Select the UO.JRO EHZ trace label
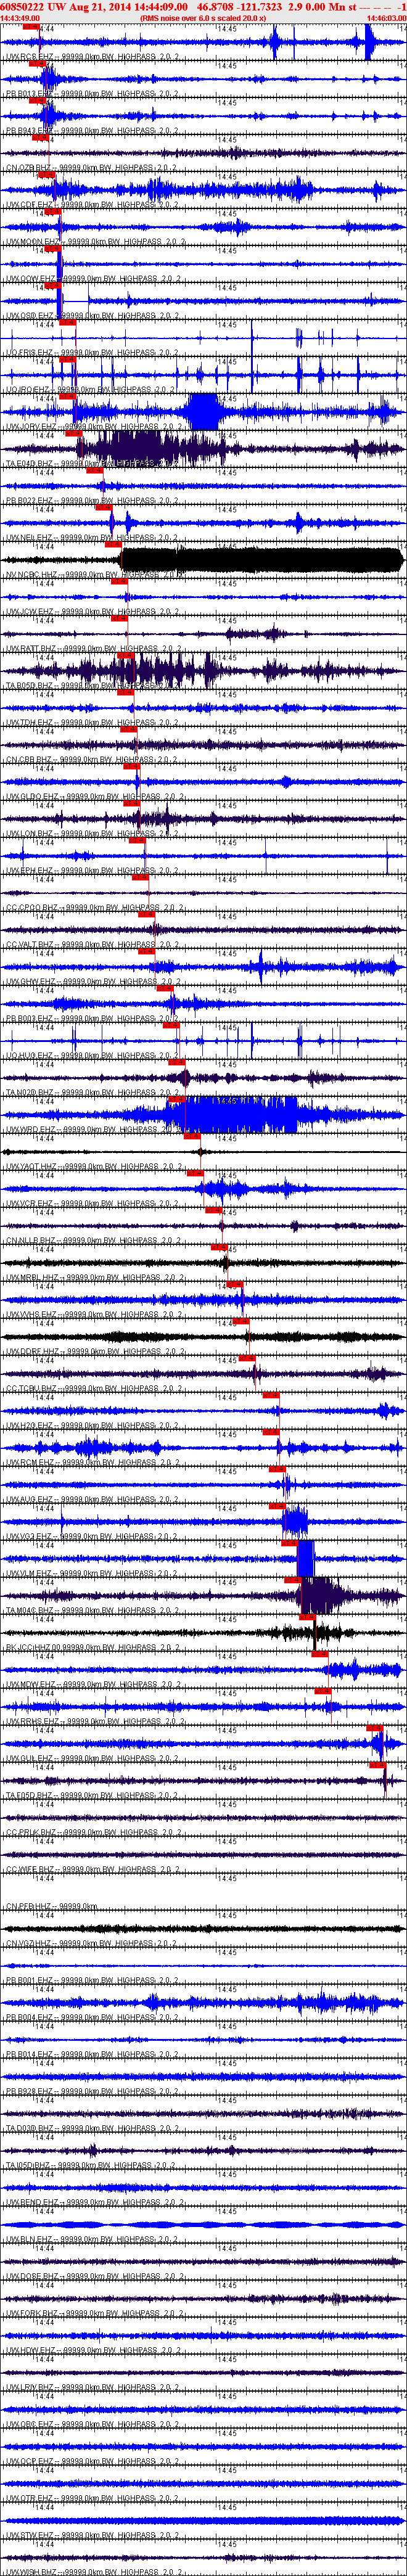The width and height of the screenshot is (407, 2576). pos(92,390)
